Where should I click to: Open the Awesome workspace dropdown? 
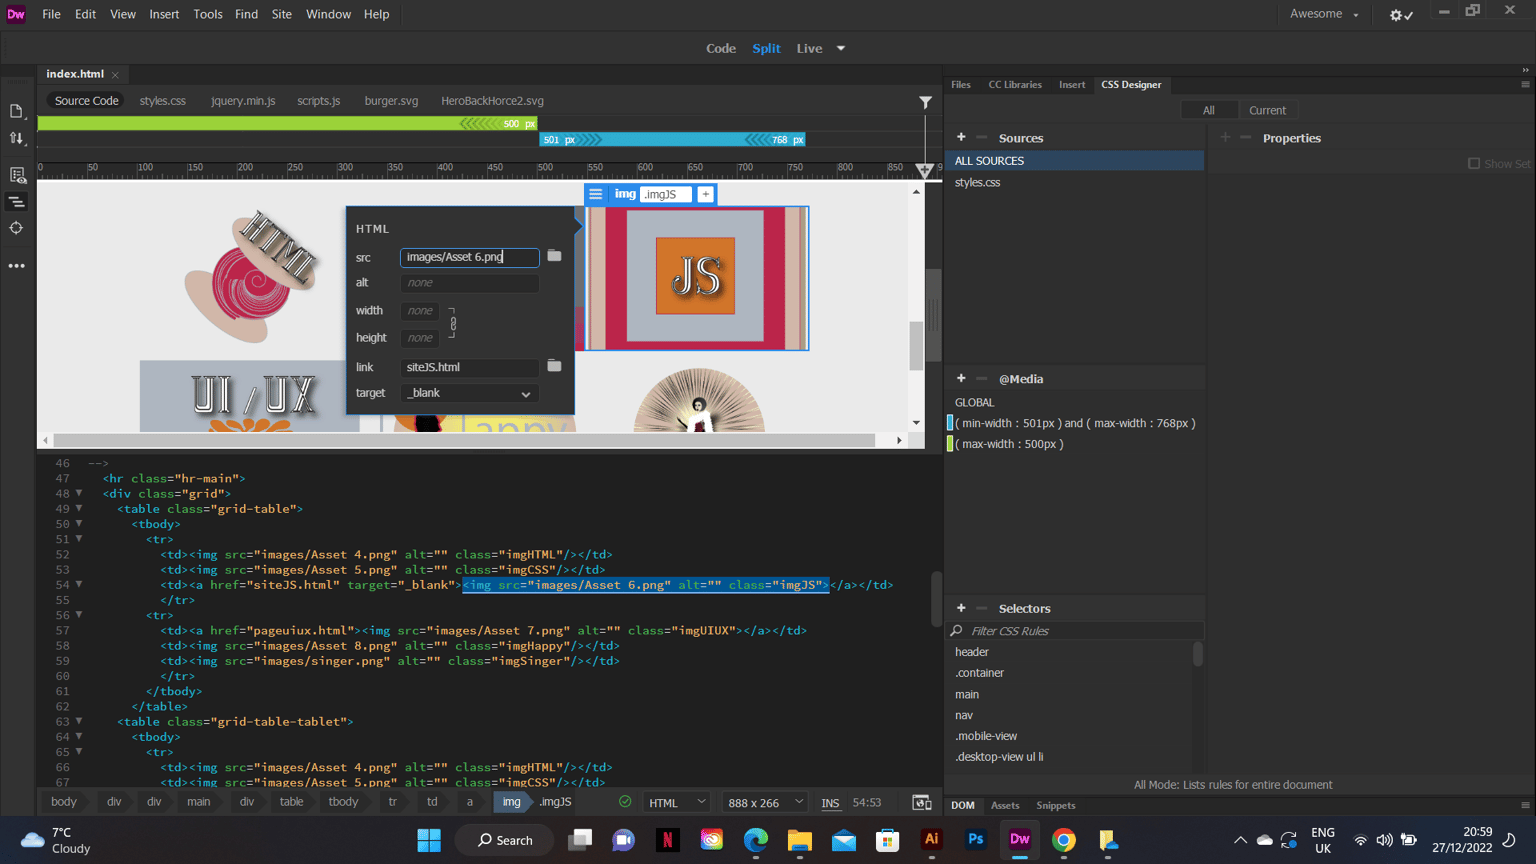tap(1324, 14)
